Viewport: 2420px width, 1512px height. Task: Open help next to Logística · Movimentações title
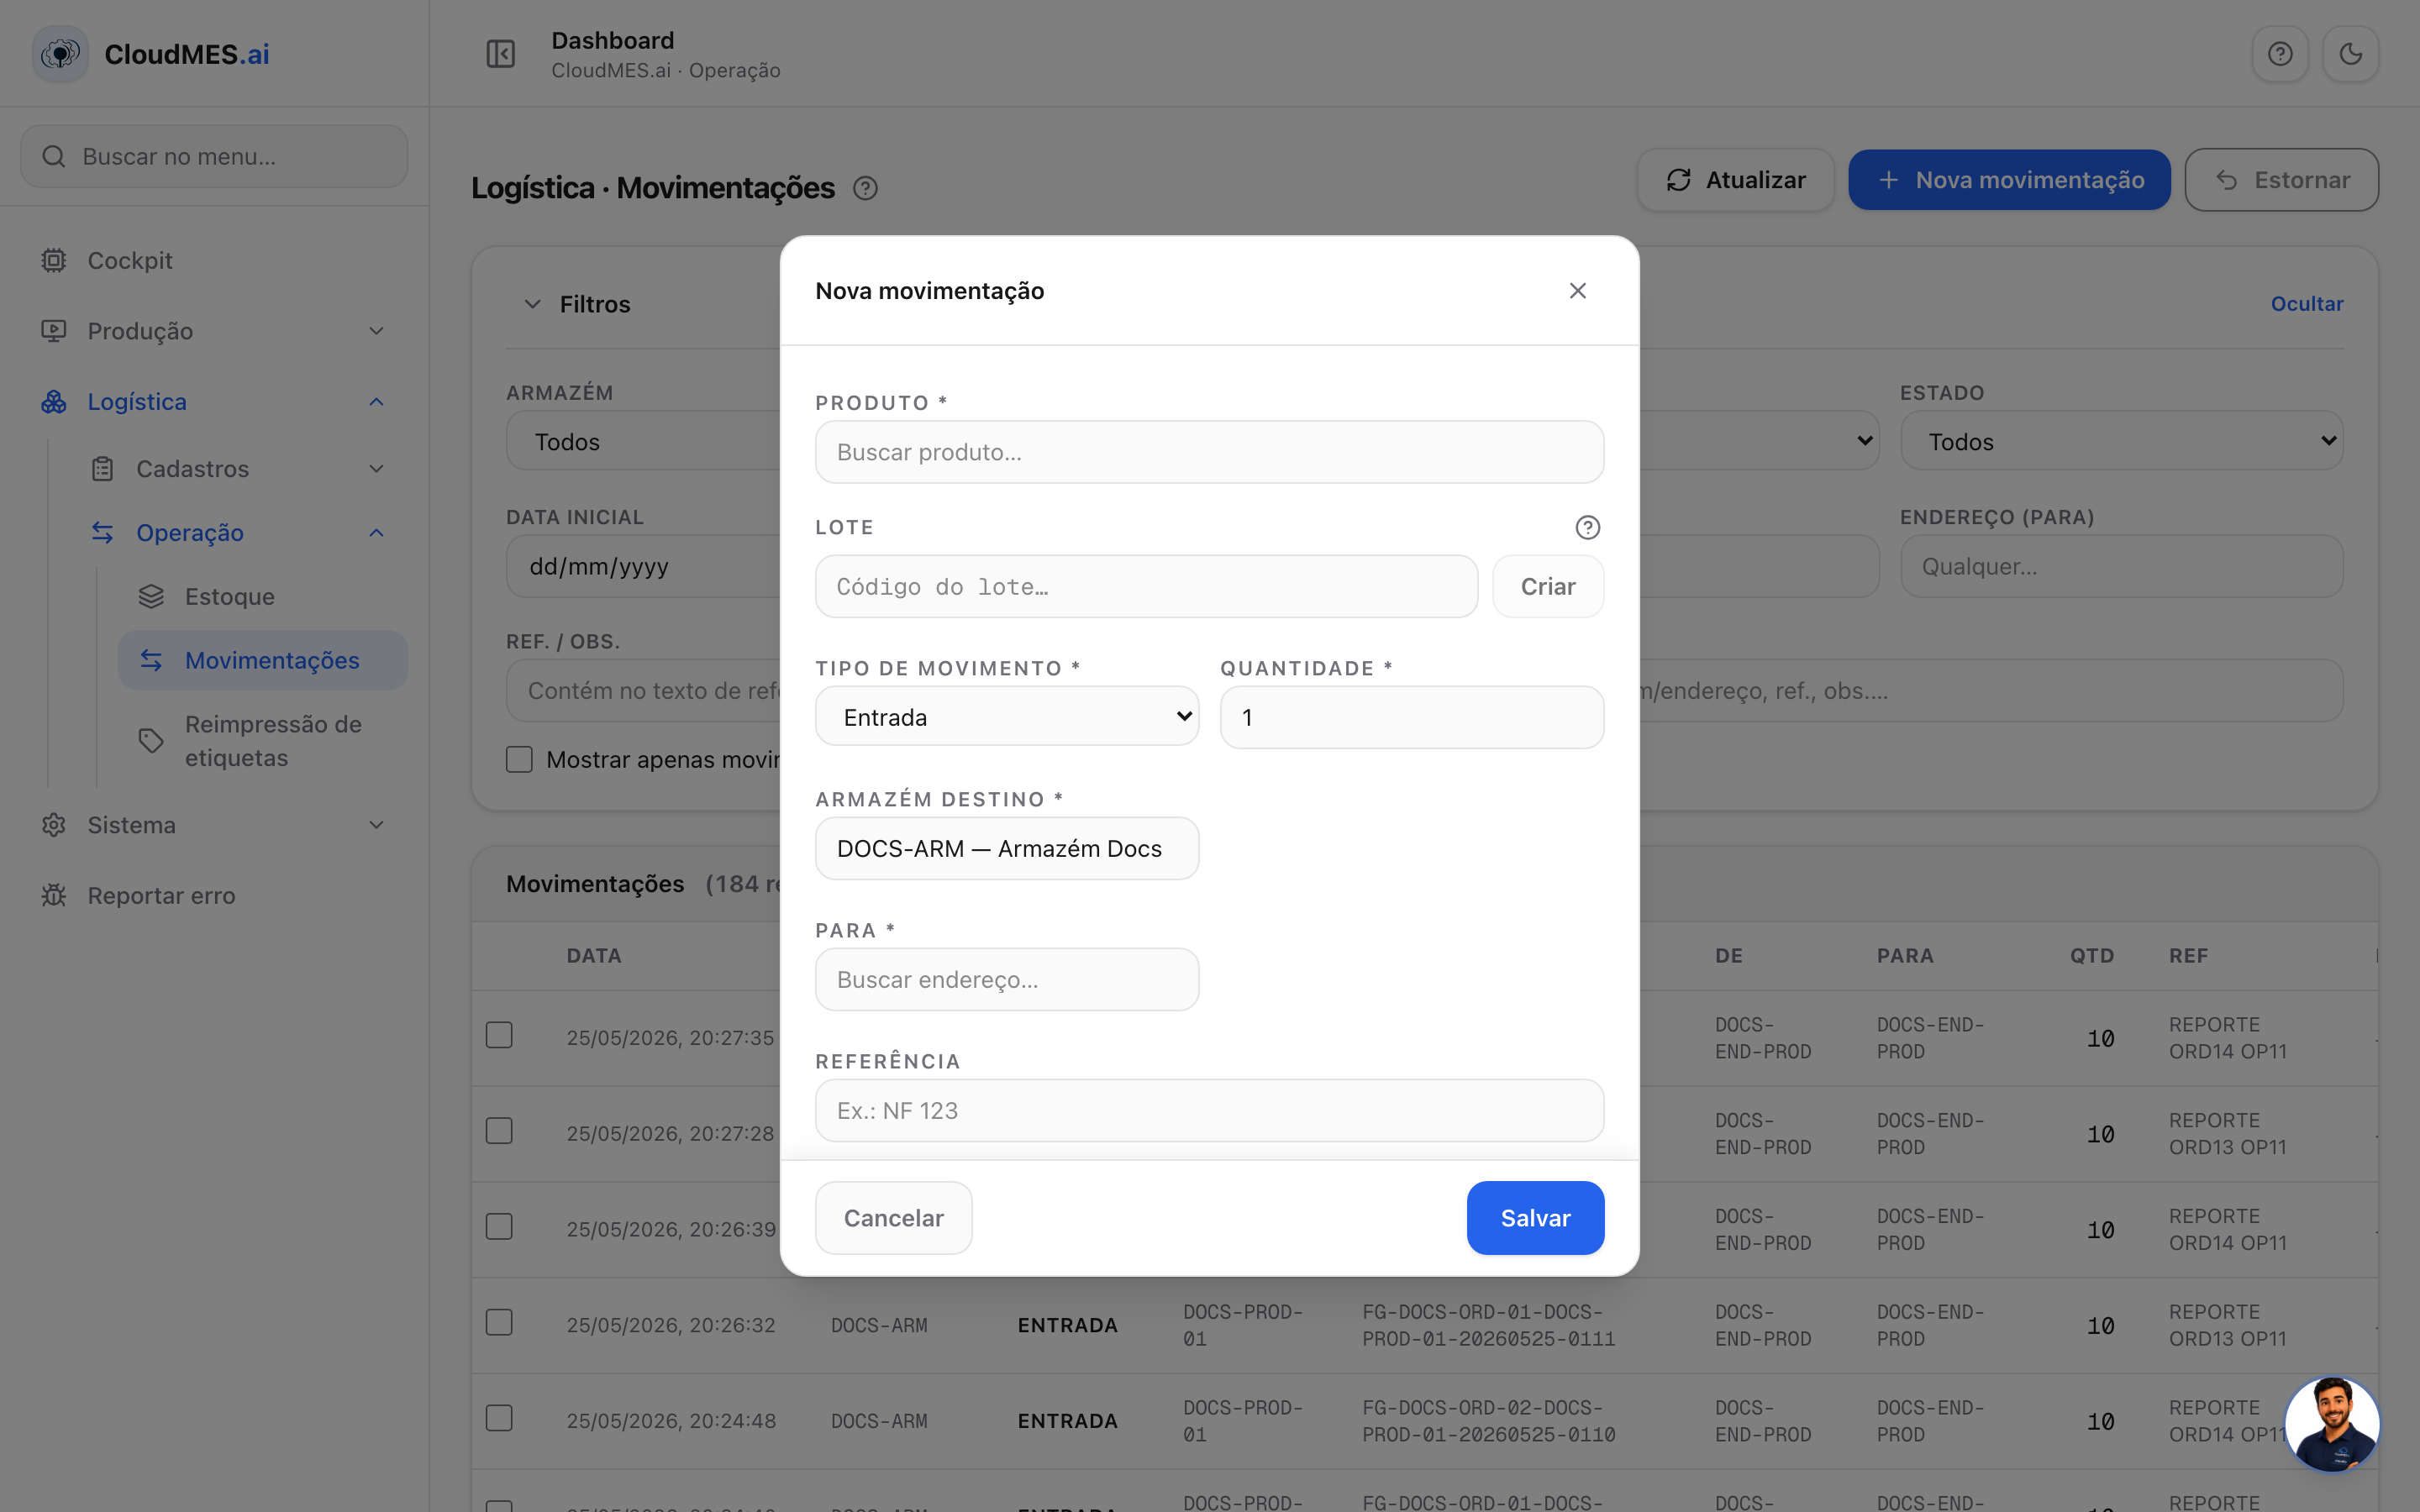(x=866, y=188)
